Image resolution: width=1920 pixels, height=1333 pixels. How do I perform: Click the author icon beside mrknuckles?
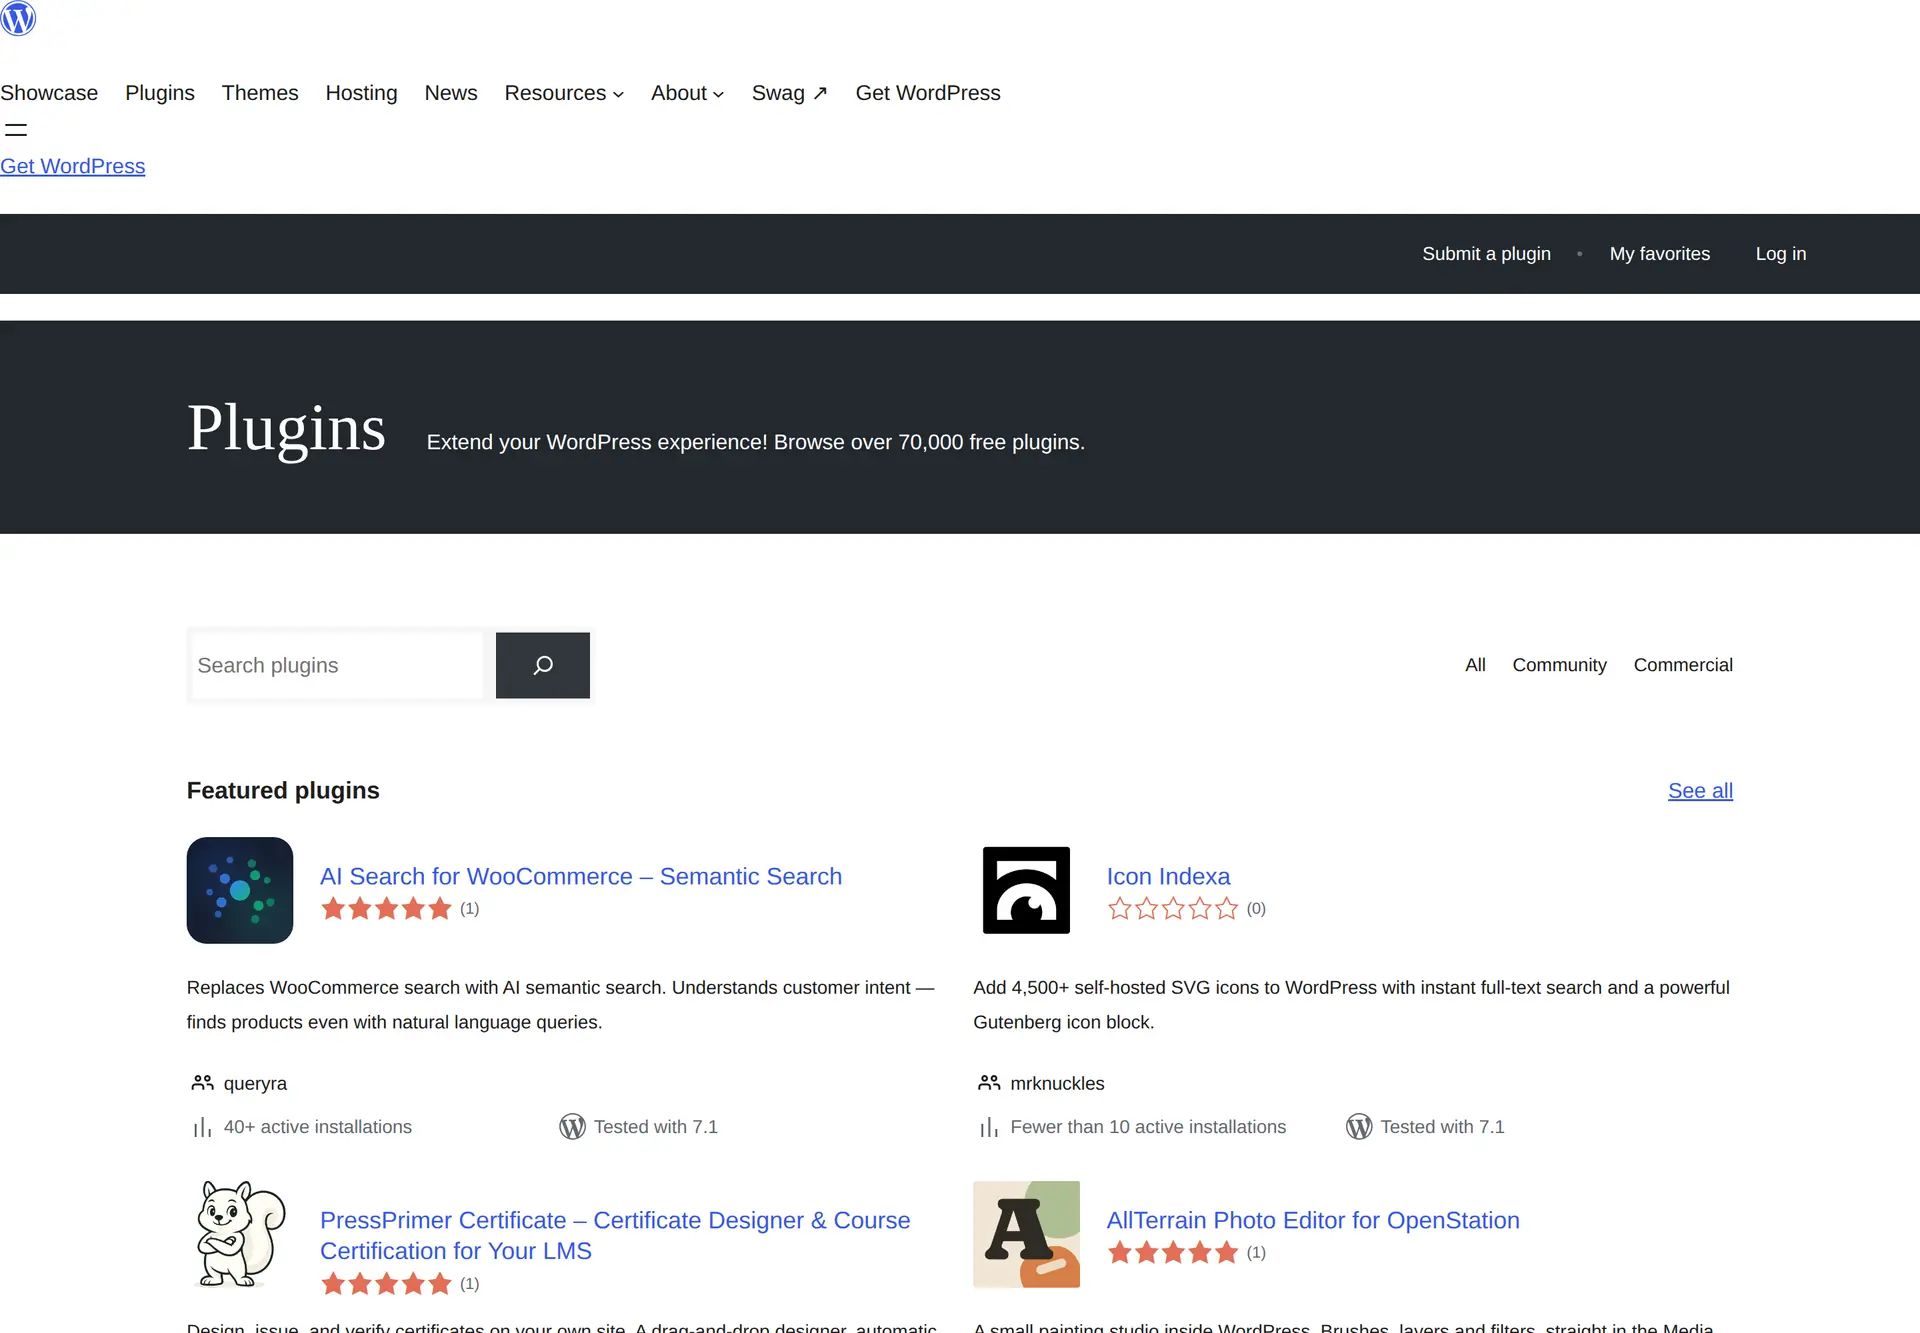(989, 1083)
